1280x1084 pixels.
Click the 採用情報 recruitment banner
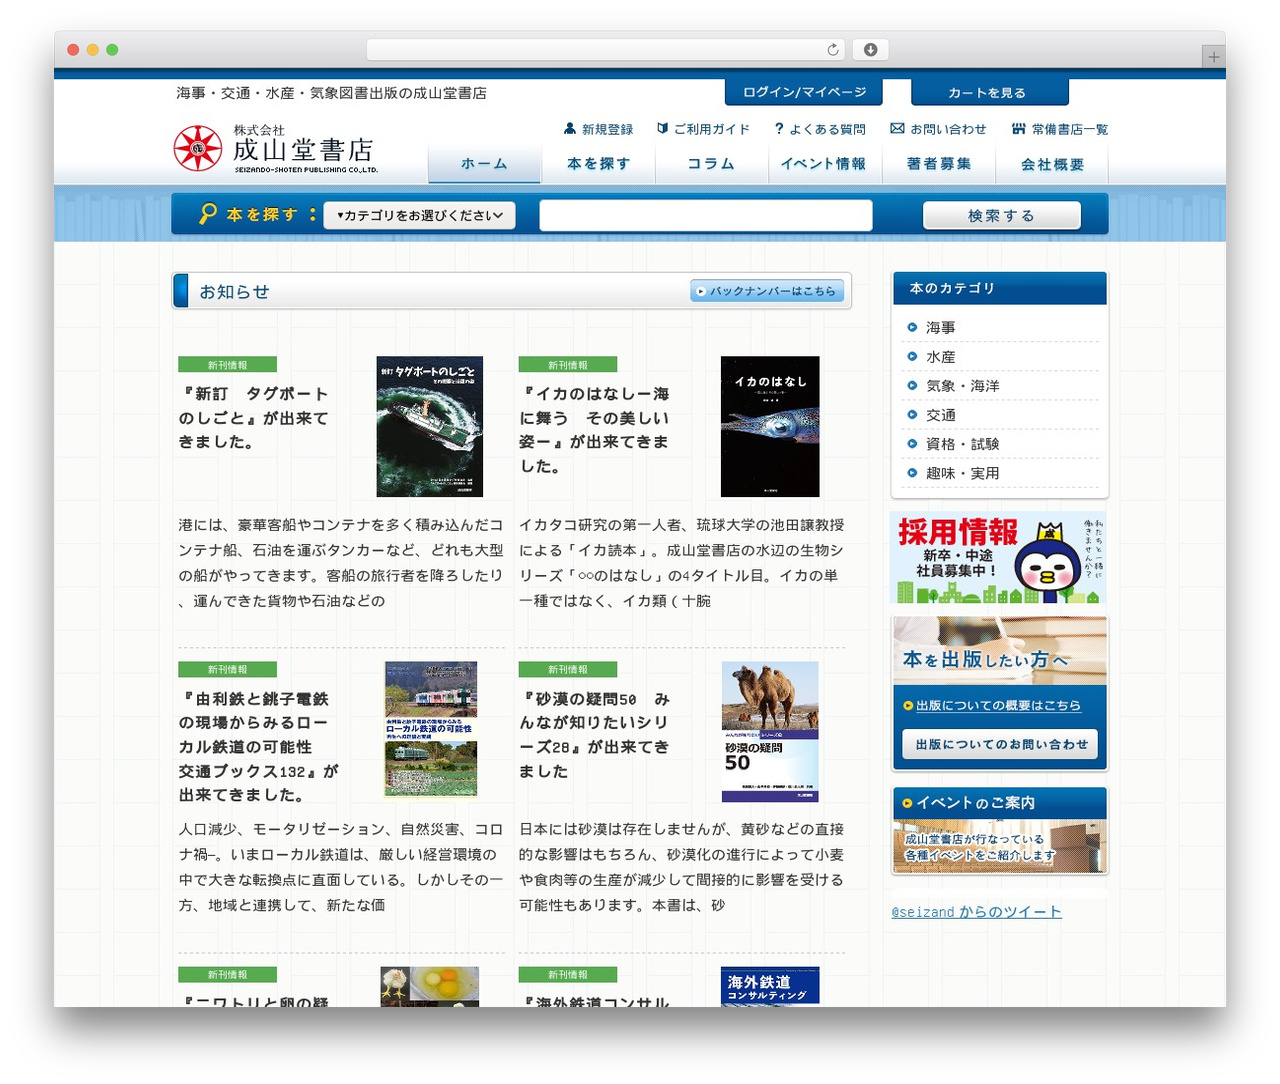pyautogui.click(x=998, y=558)
